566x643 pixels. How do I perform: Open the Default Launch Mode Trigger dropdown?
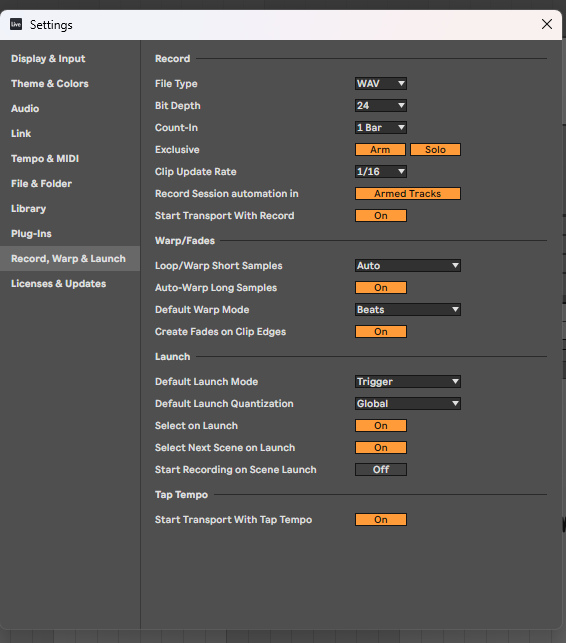click(408, 382)
